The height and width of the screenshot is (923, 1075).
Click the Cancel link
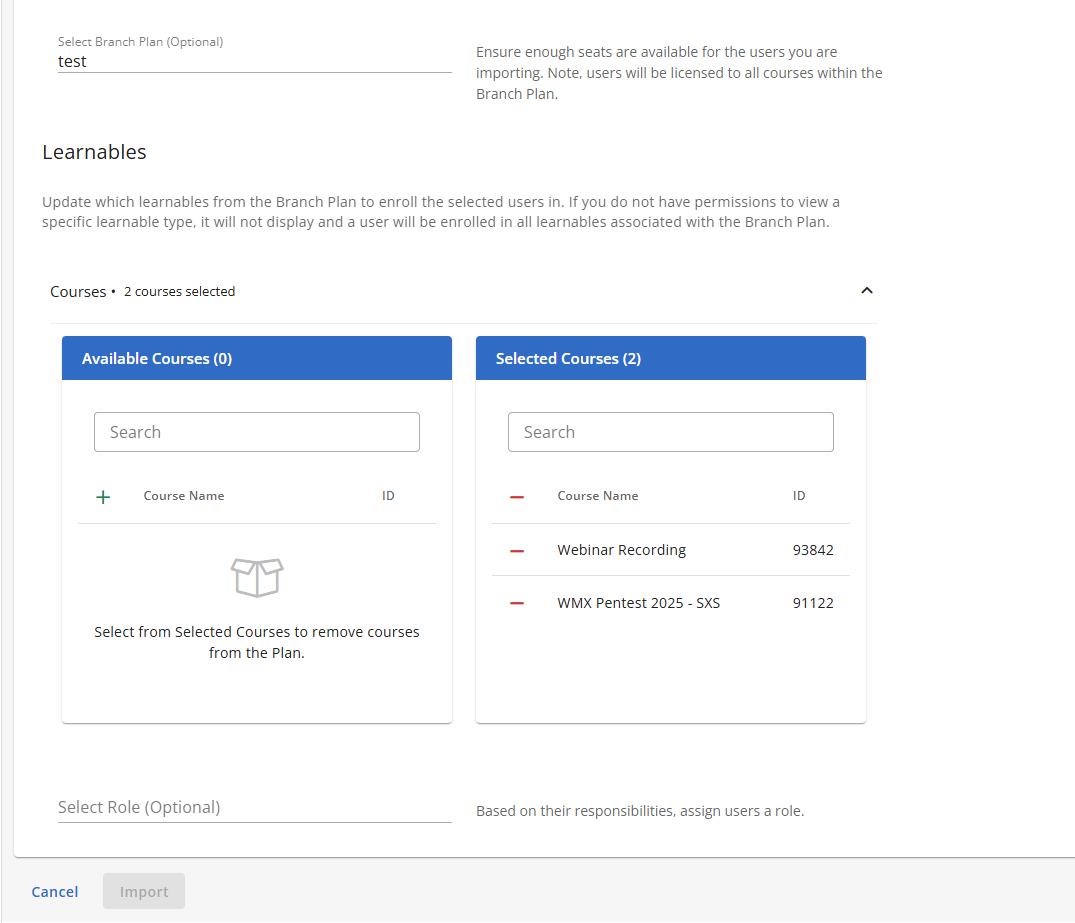tap(55, 892)
